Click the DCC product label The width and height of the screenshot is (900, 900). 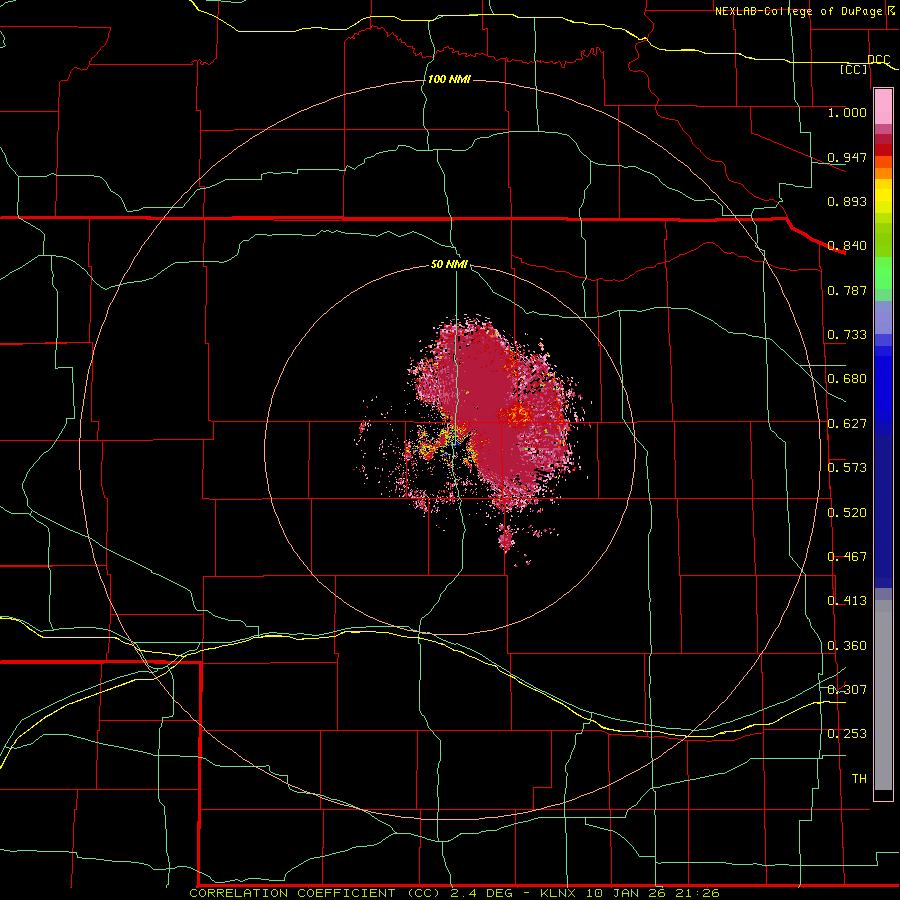coord(878,59)
